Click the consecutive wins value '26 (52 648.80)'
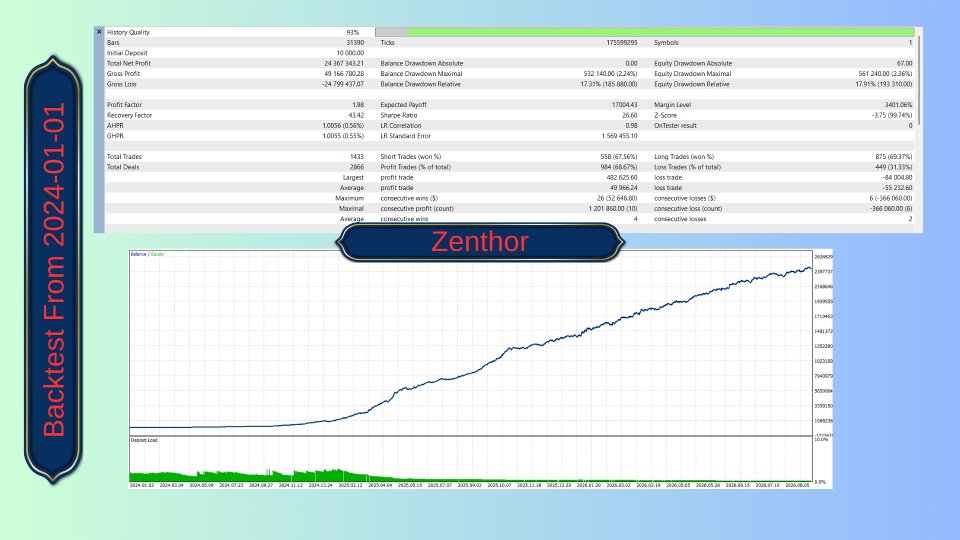Image resolution: width=960 pixels, height=540 pixels. [x=617, y=199]
